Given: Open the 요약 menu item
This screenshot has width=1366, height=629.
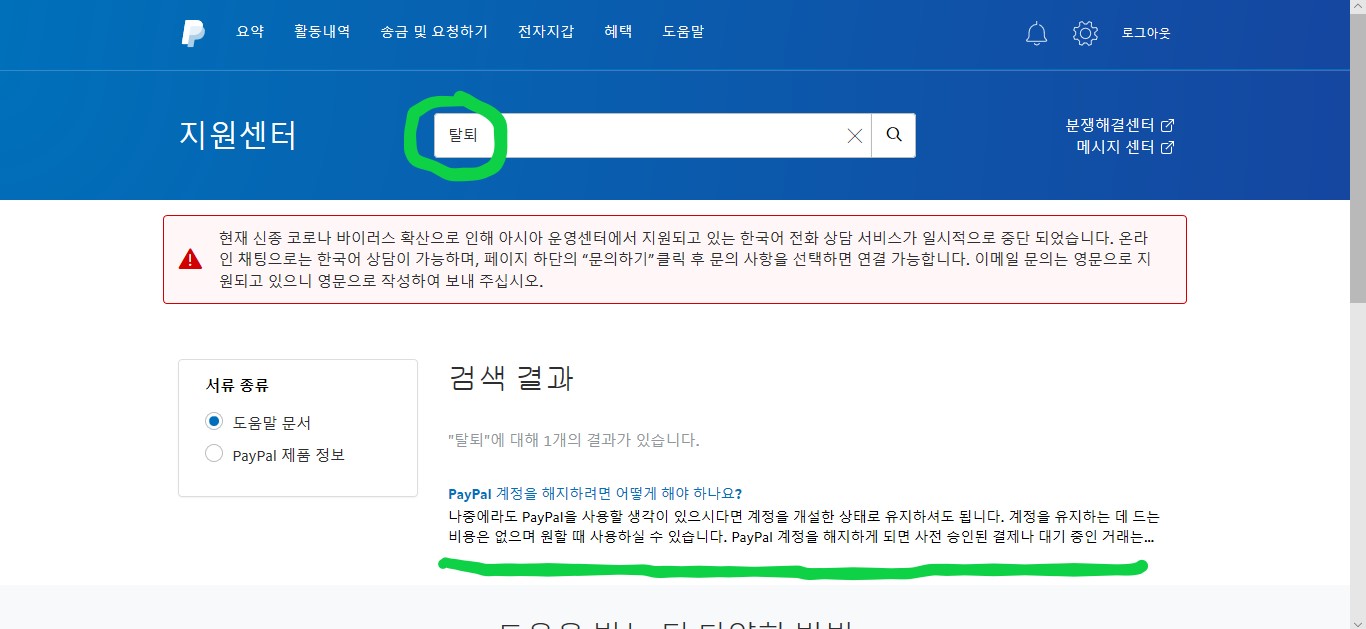Looking at the screenshot, I should 250,32.
